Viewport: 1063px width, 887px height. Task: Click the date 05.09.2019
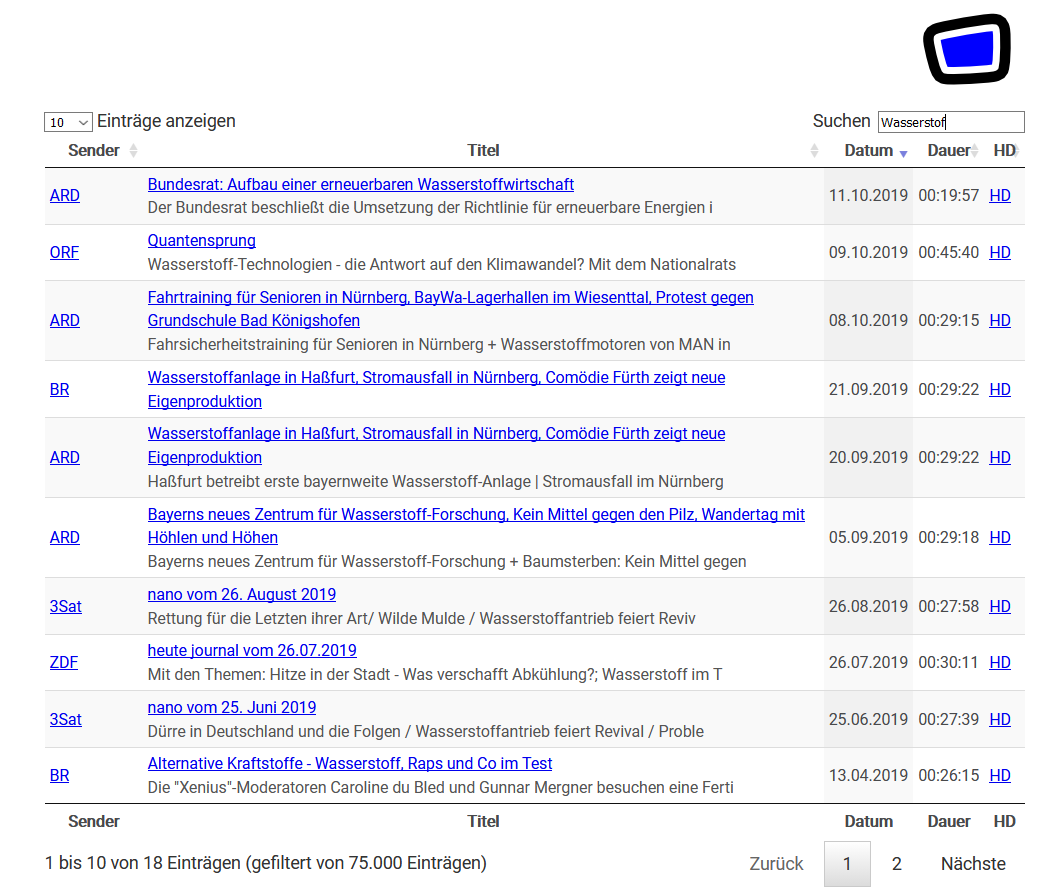point(868,537)
